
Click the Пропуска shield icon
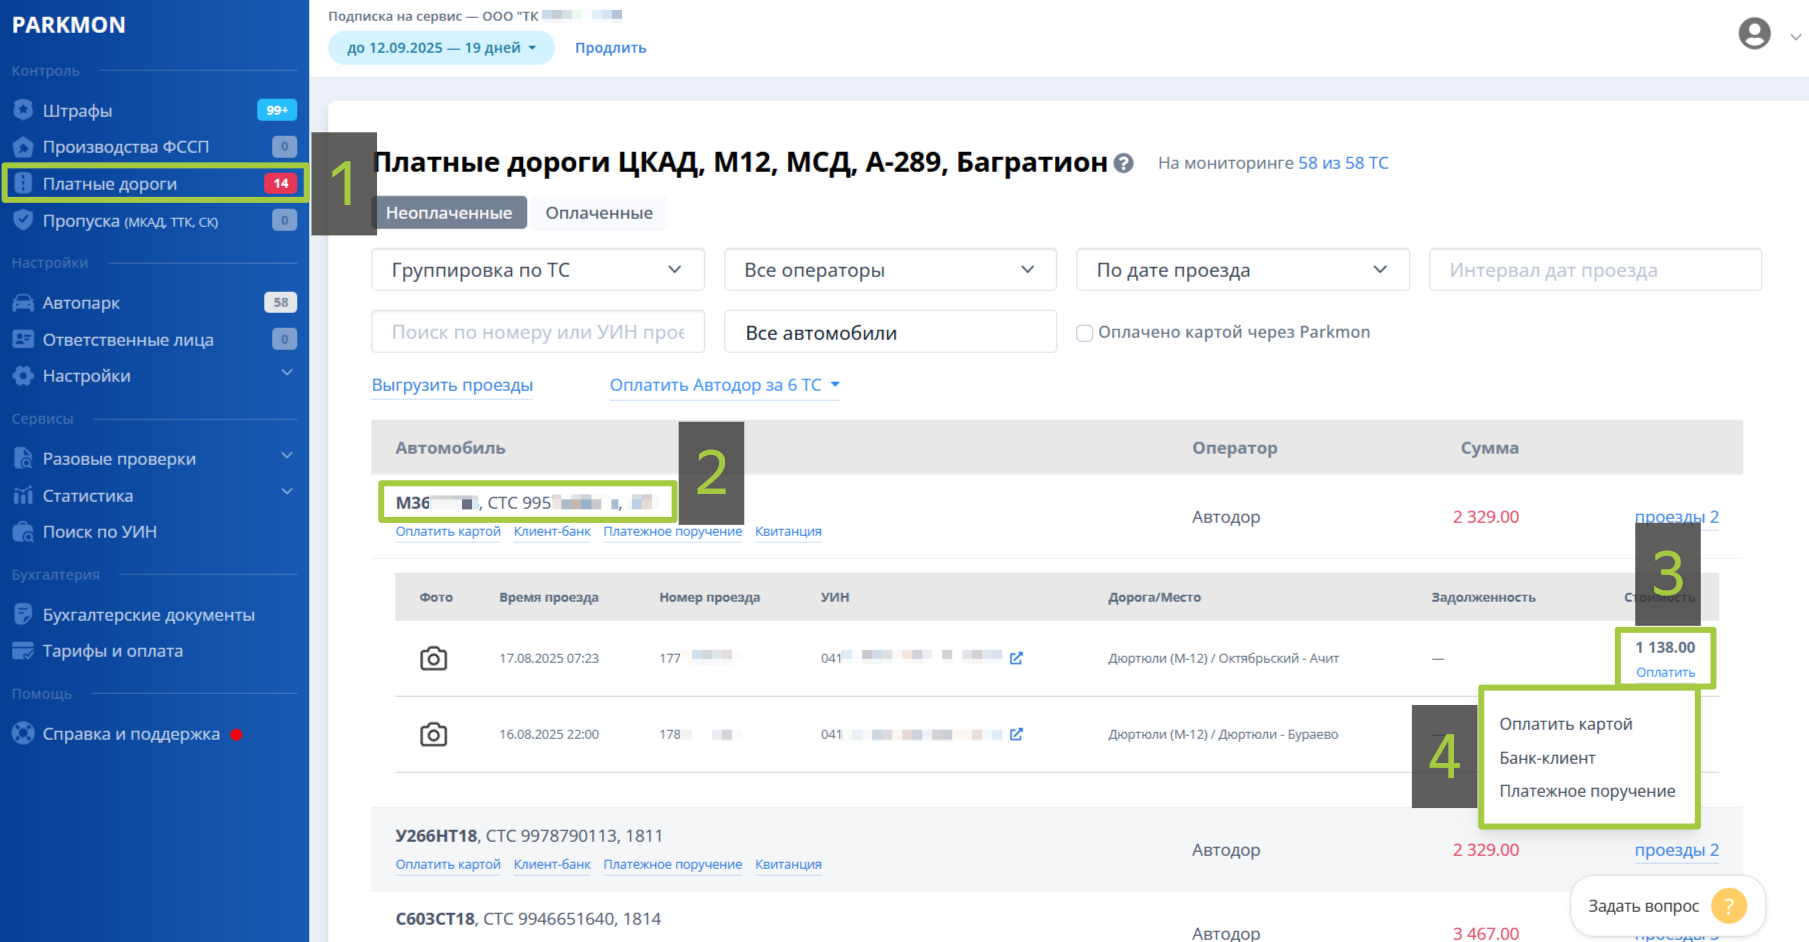click(x=23, y=220)
